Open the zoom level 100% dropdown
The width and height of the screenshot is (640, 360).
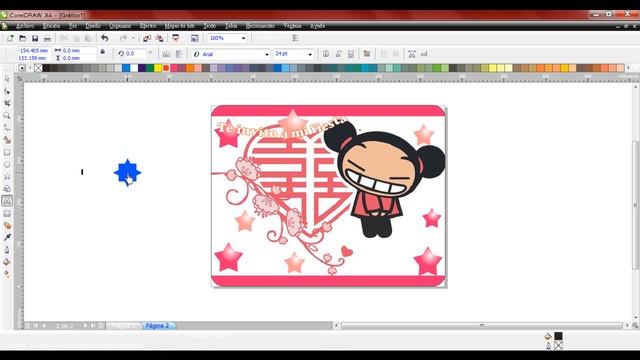click(x=243, y=38)
